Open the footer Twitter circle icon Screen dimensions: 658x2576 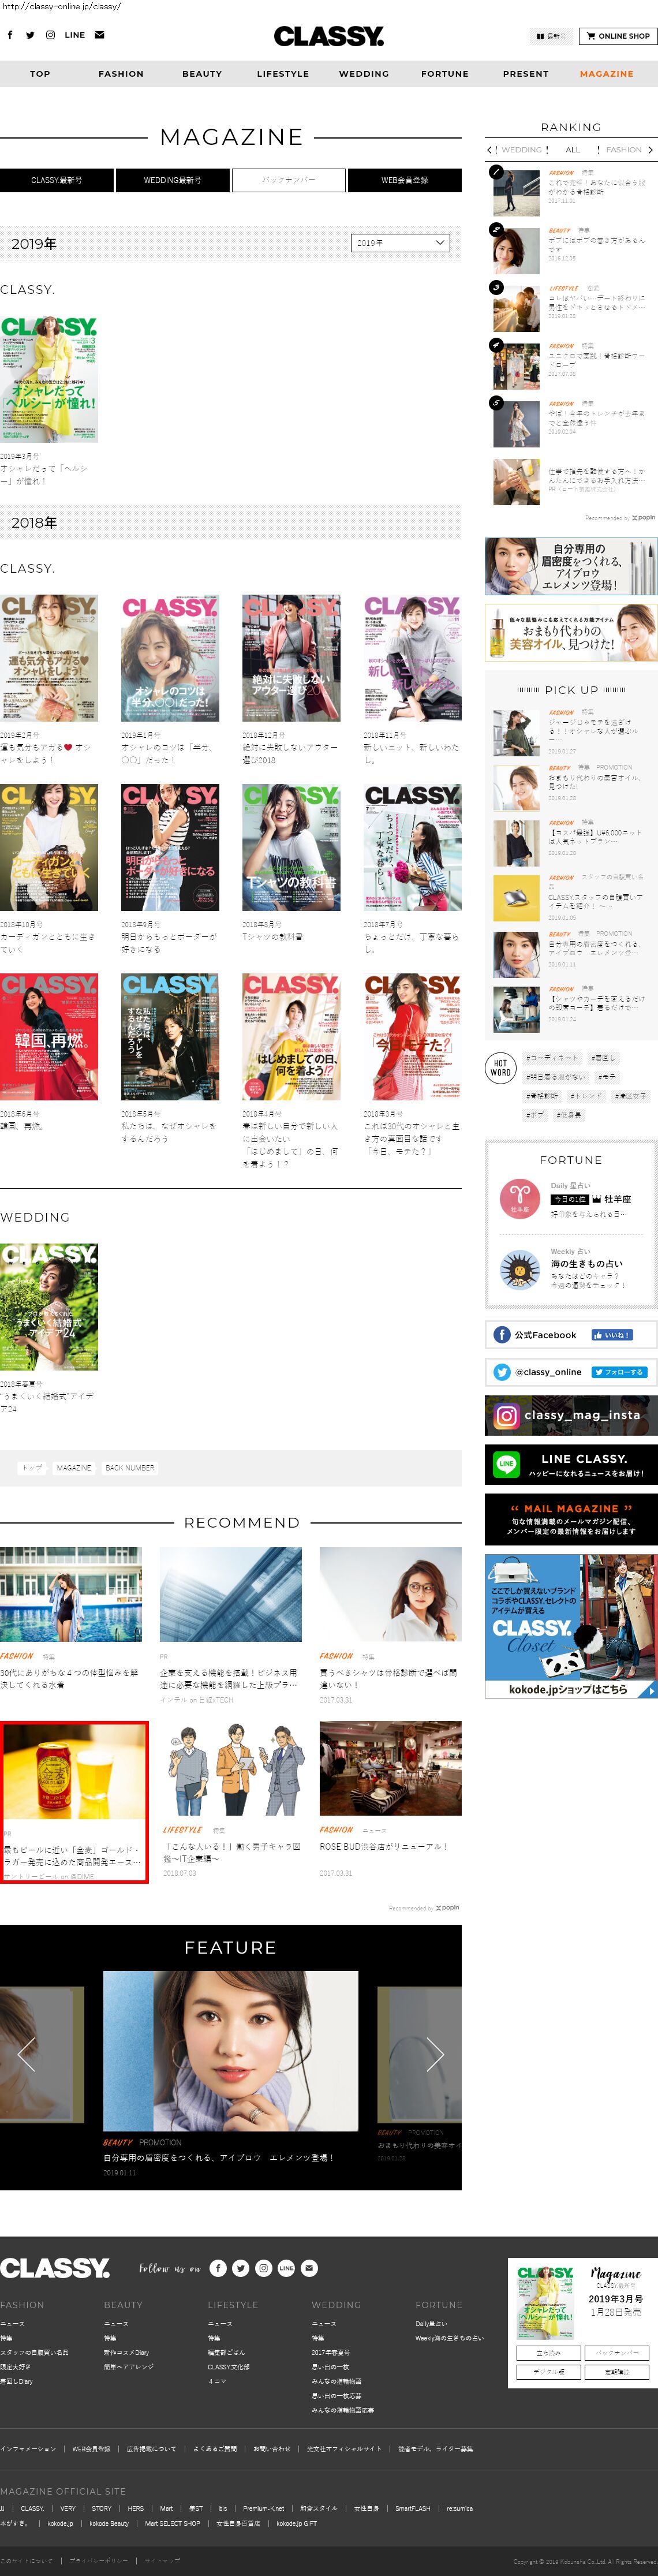click(x=240, y=2268)
